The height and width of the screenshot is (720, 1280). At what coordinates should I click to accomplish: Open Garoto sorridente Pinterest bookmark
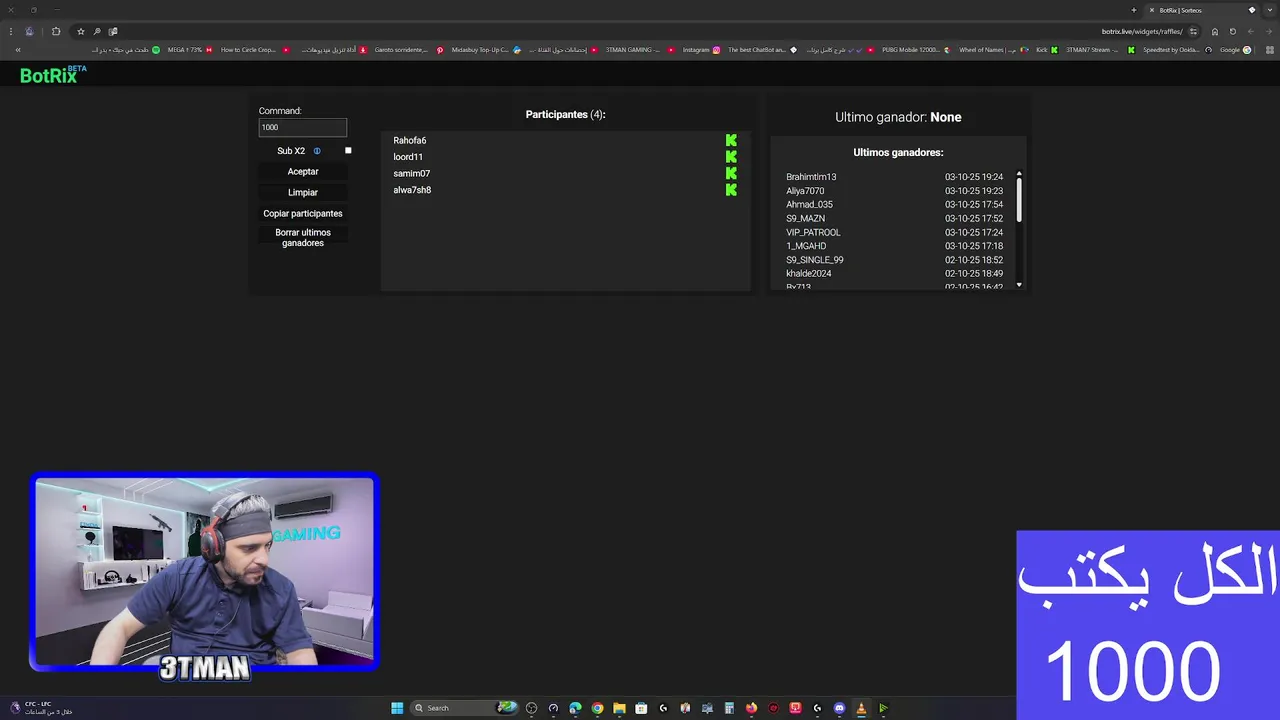tap(408, 50)
